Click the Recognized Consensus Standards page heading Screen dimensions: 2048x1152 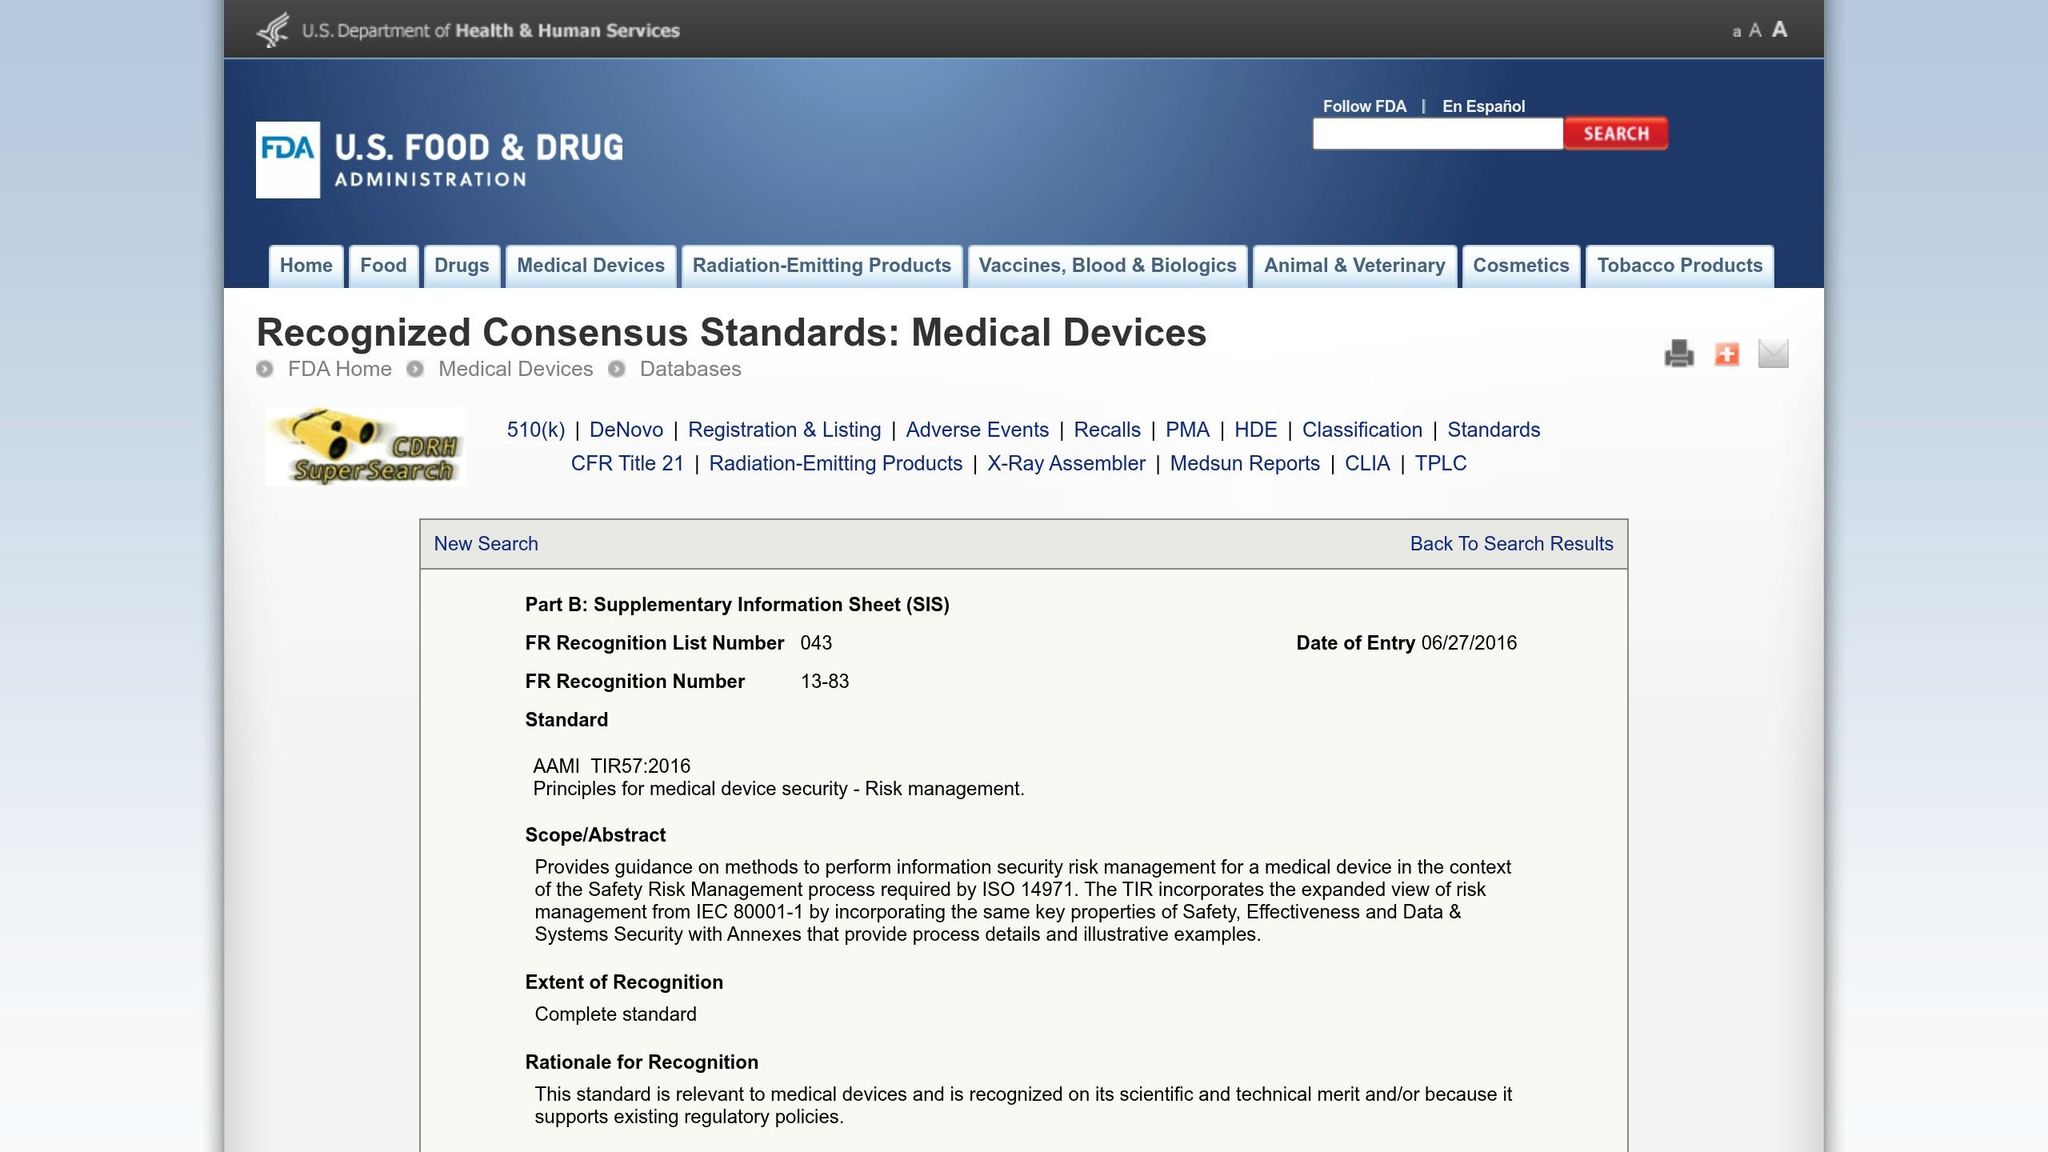[732, 333]
